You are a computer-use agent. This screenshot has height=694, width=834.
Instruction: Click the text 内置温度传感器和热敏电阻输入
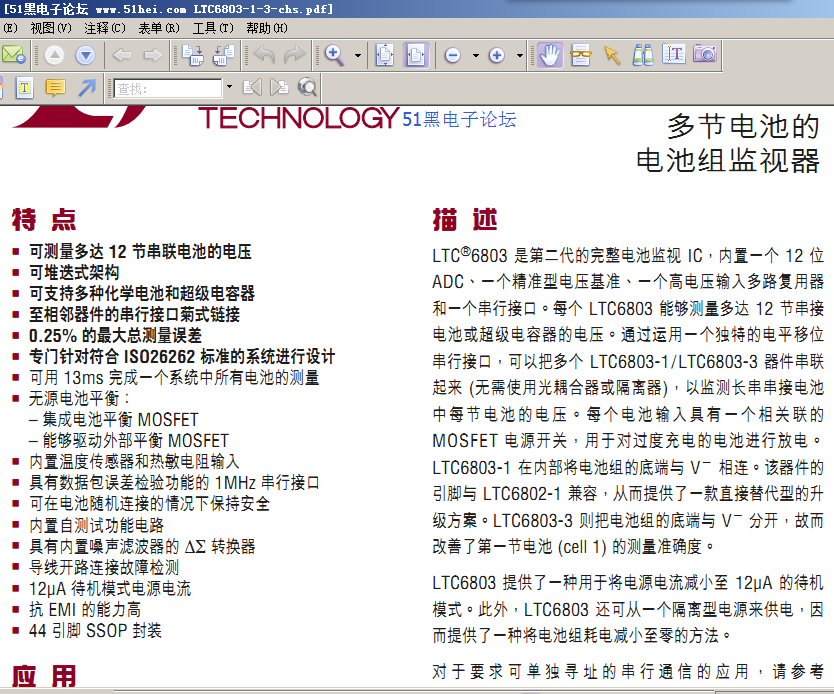pyautogui.click(x=135, y=462)
